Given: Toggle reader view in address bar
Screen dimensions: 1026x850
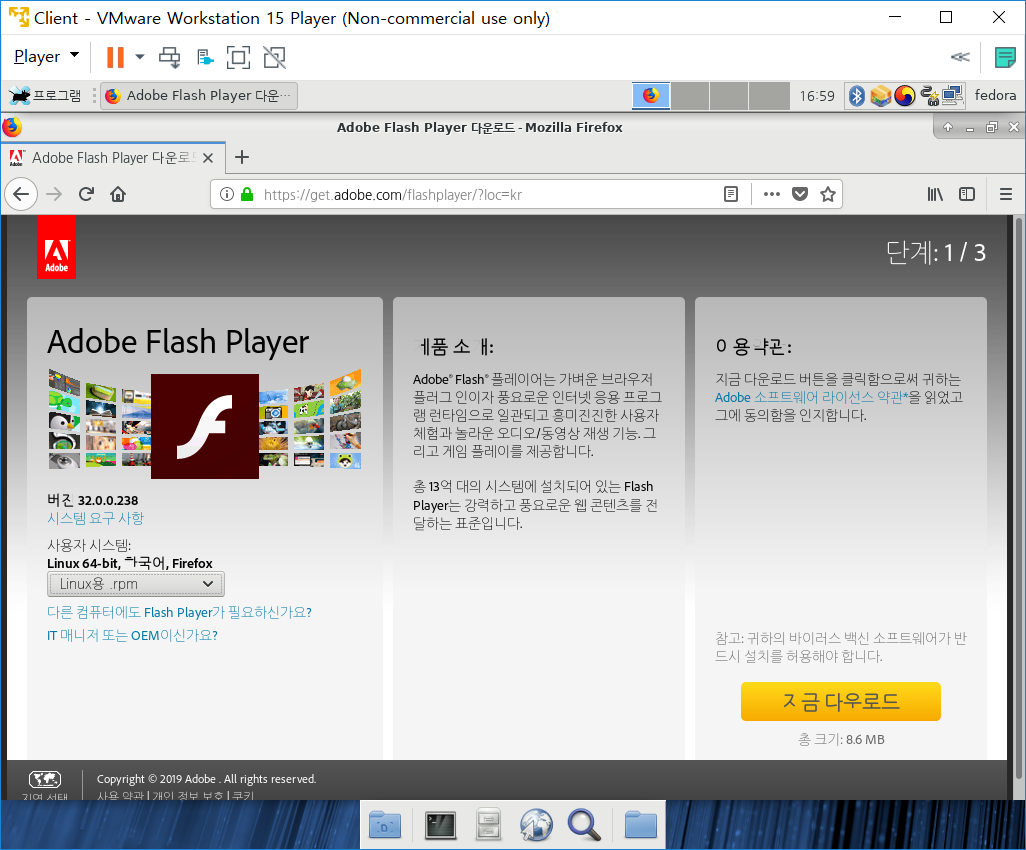Looking at the screenshot, I should point(731,194).
